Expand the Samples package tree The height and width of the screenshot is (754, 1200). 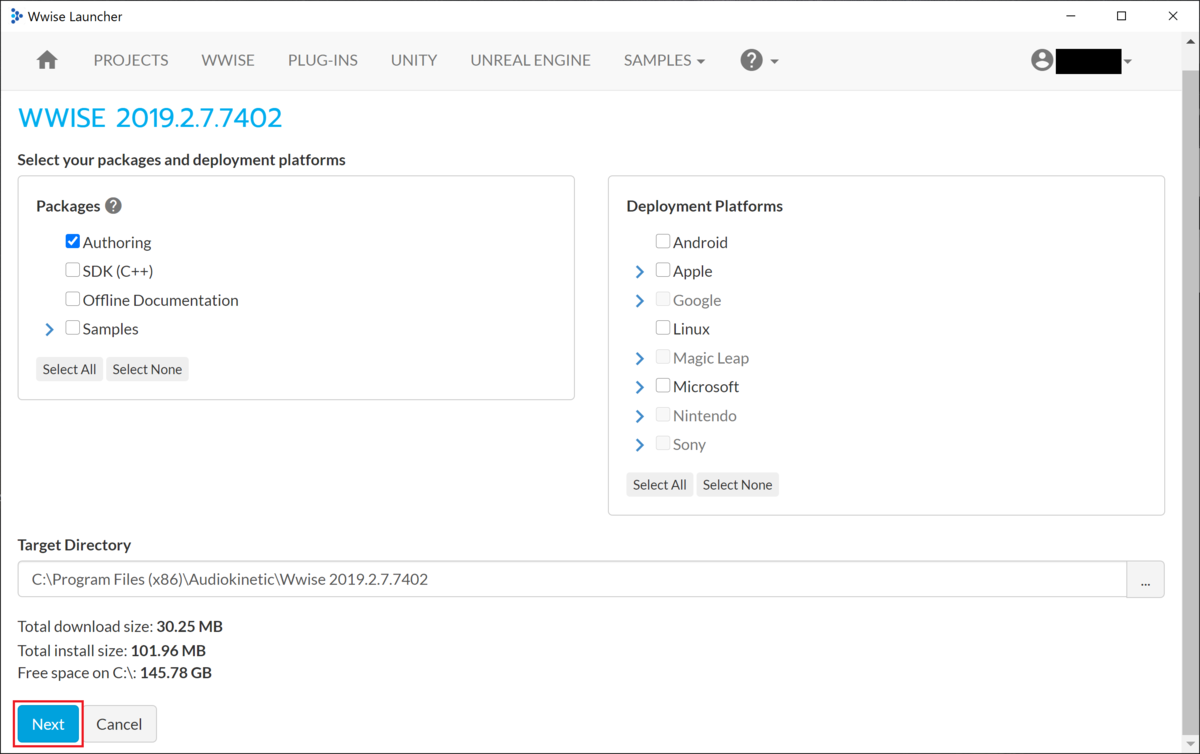49,329
